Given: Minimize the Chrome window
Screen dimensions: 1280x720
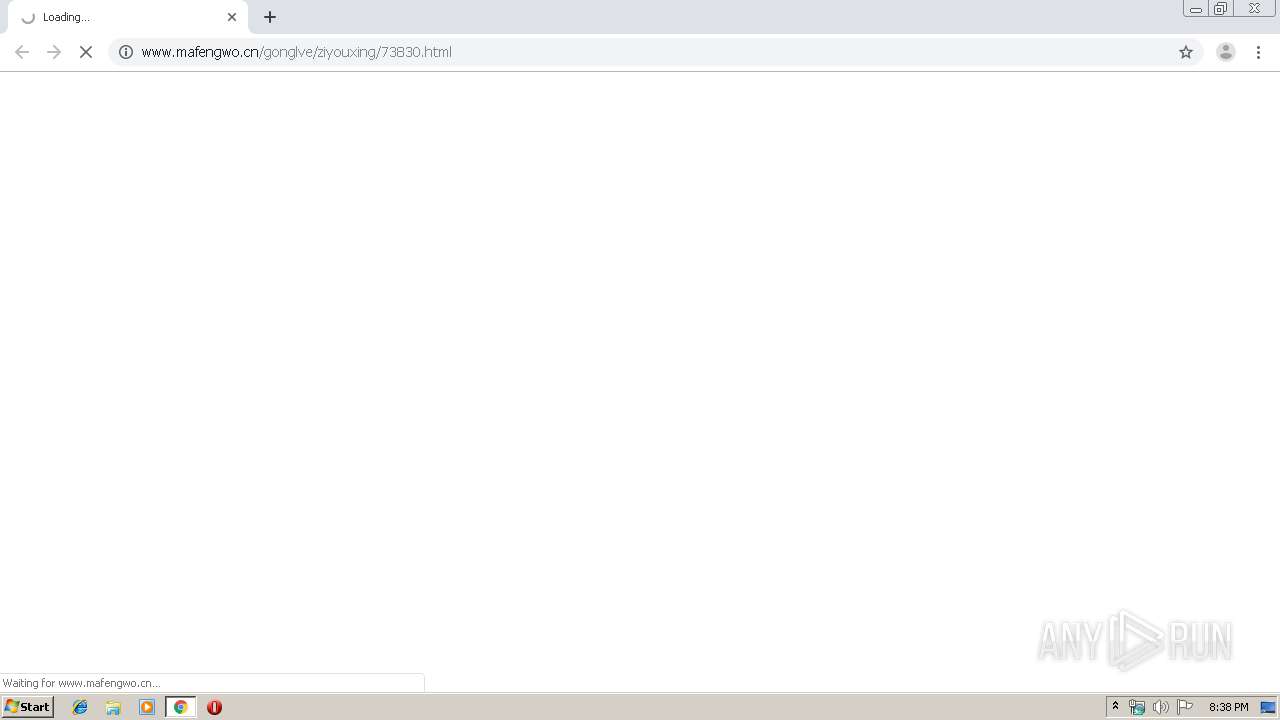Looking at the screenshot, I should pos(1196,9).
